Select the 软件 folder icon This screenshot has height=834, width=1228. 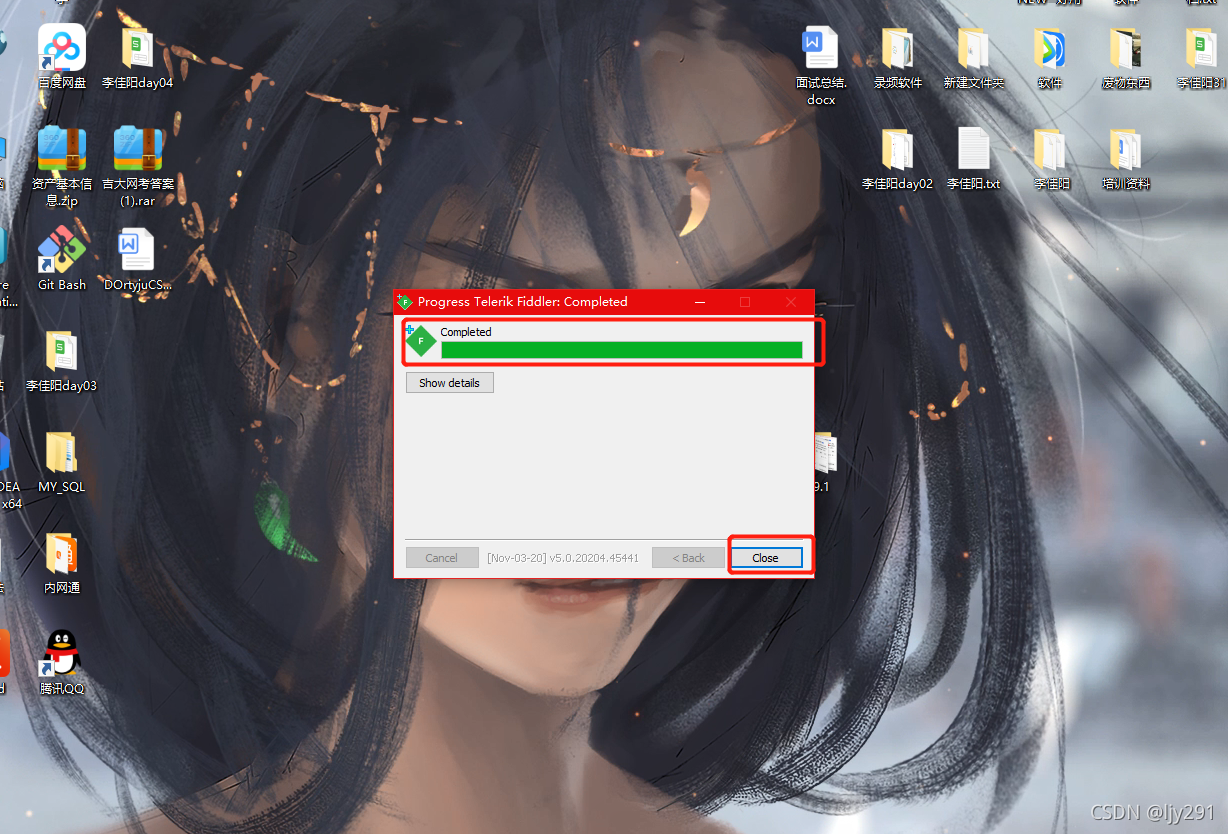click(1049, 57)
